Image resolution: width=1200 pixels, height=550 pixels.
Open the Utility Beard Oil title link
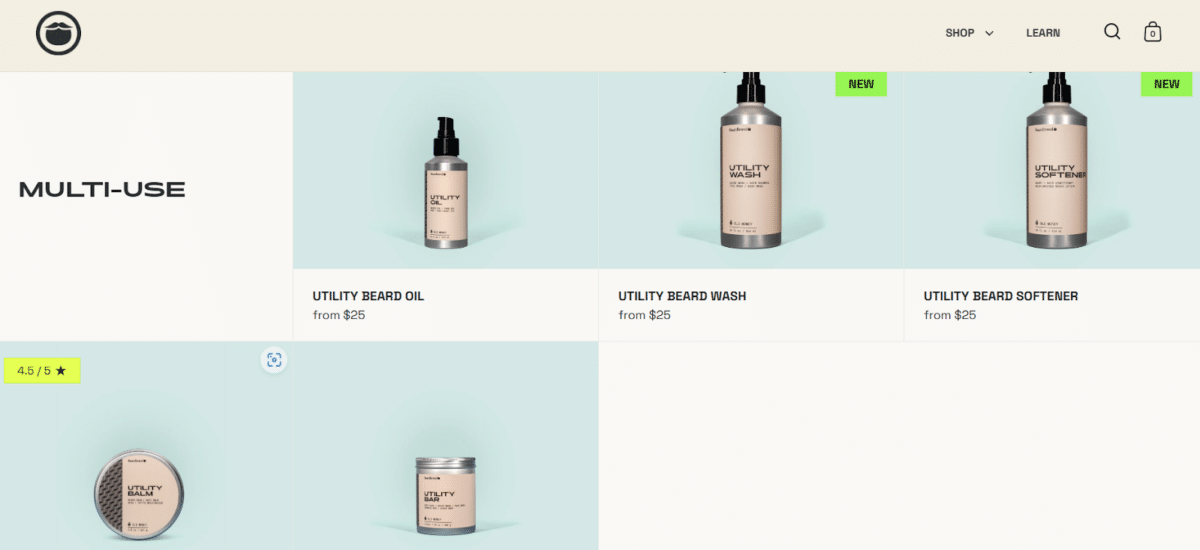[x=368, y=296]
